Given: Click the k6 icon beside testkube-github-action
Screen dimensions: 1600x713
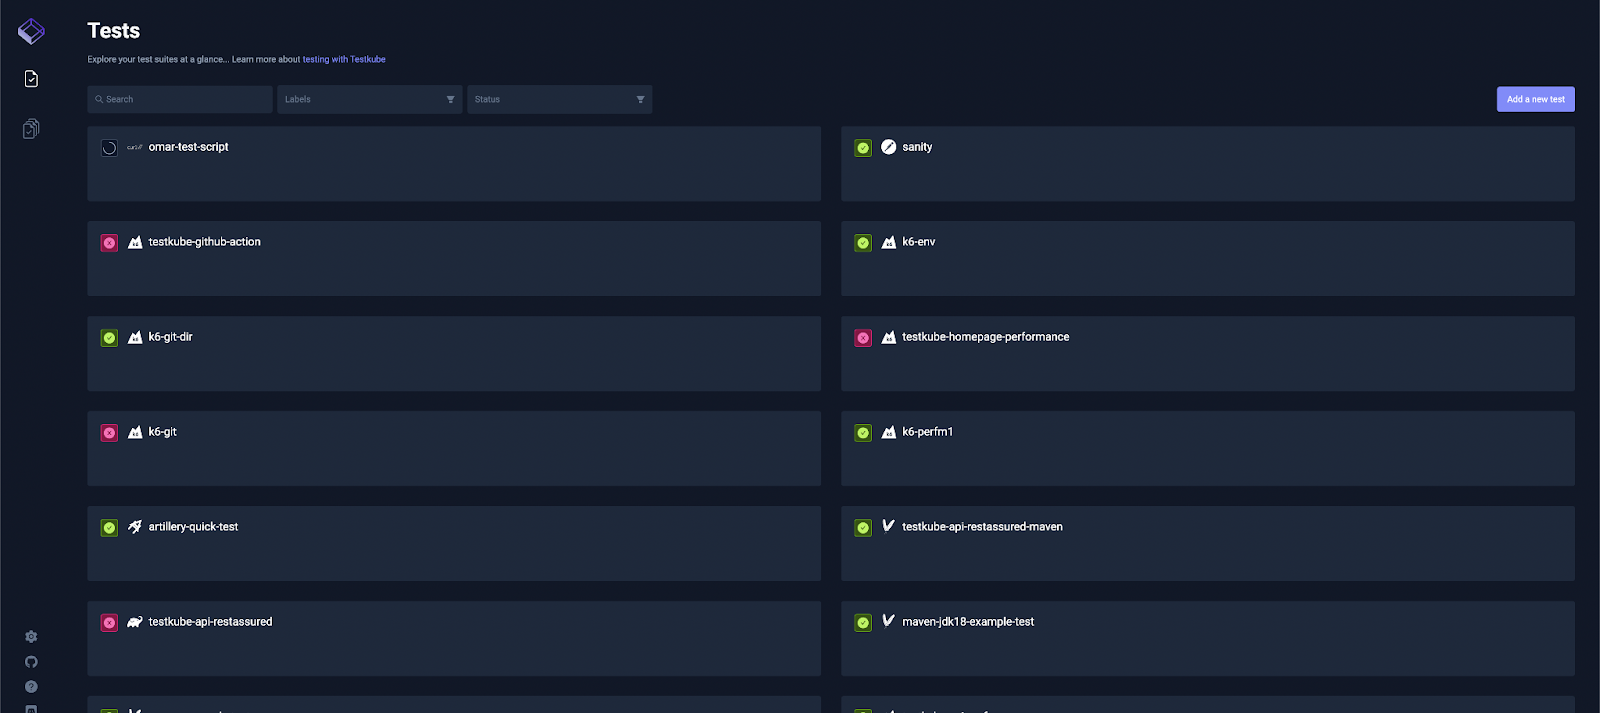Looking at the screenshot, I should click(135, 242).
